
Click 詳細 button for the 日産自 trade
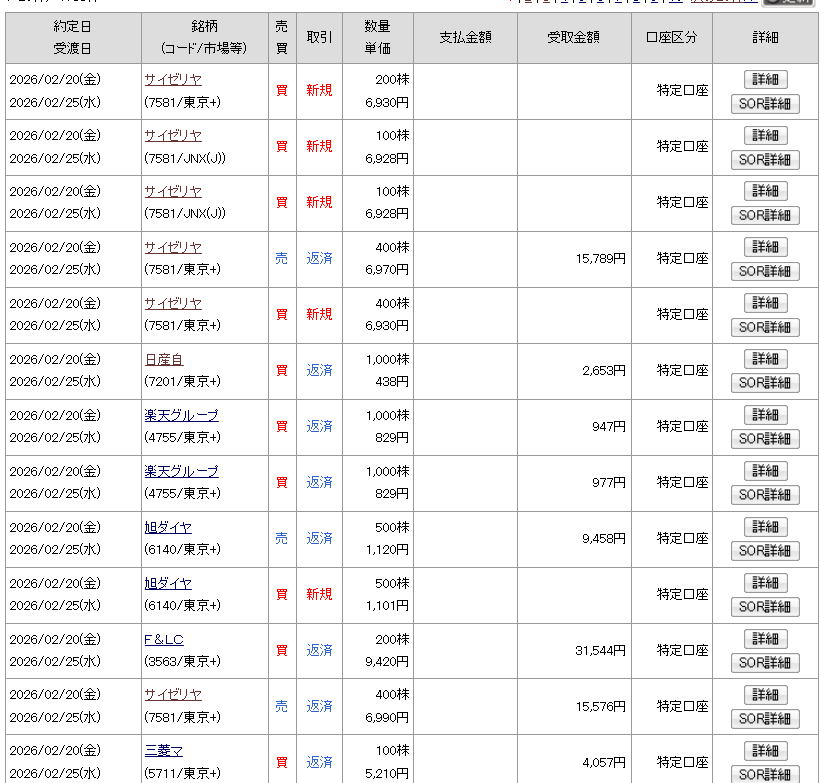[x=765, y=359]
